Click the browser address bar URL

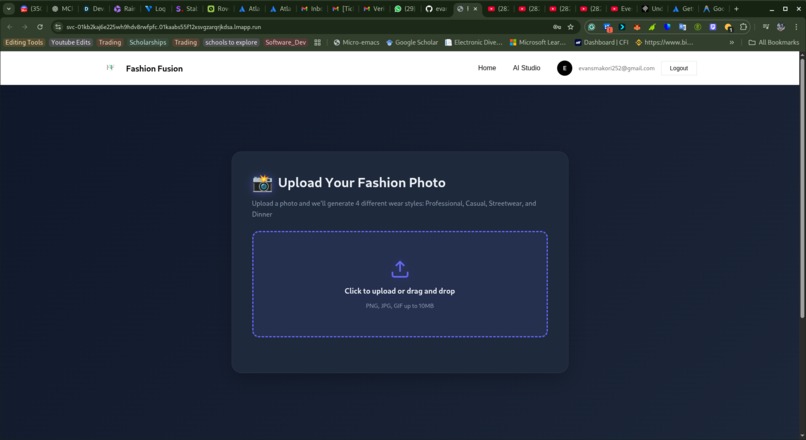pos(163,27)
